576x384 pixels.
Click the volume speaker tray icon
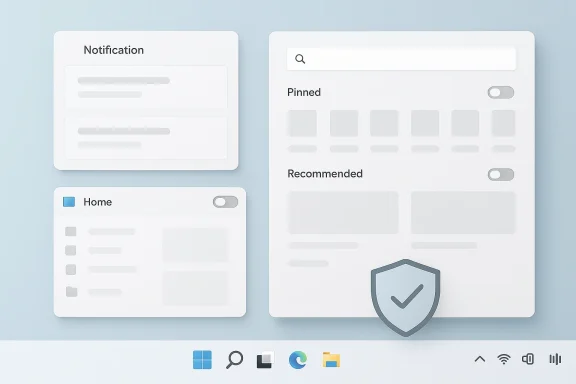(x=528, y=359)
